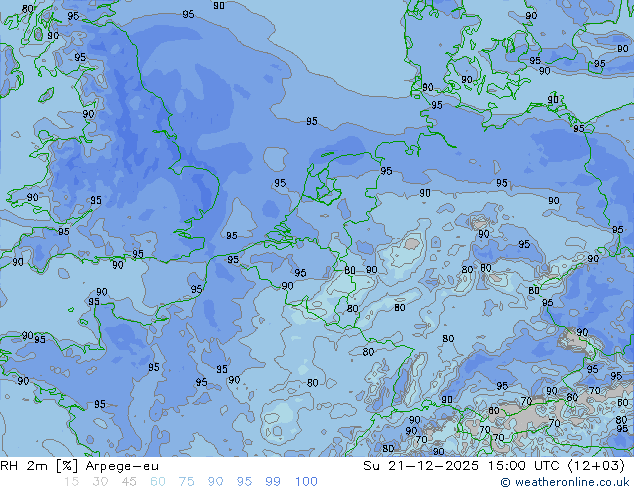634x490 pixels.
Task: Select the legend value 95
Action: 244,482
